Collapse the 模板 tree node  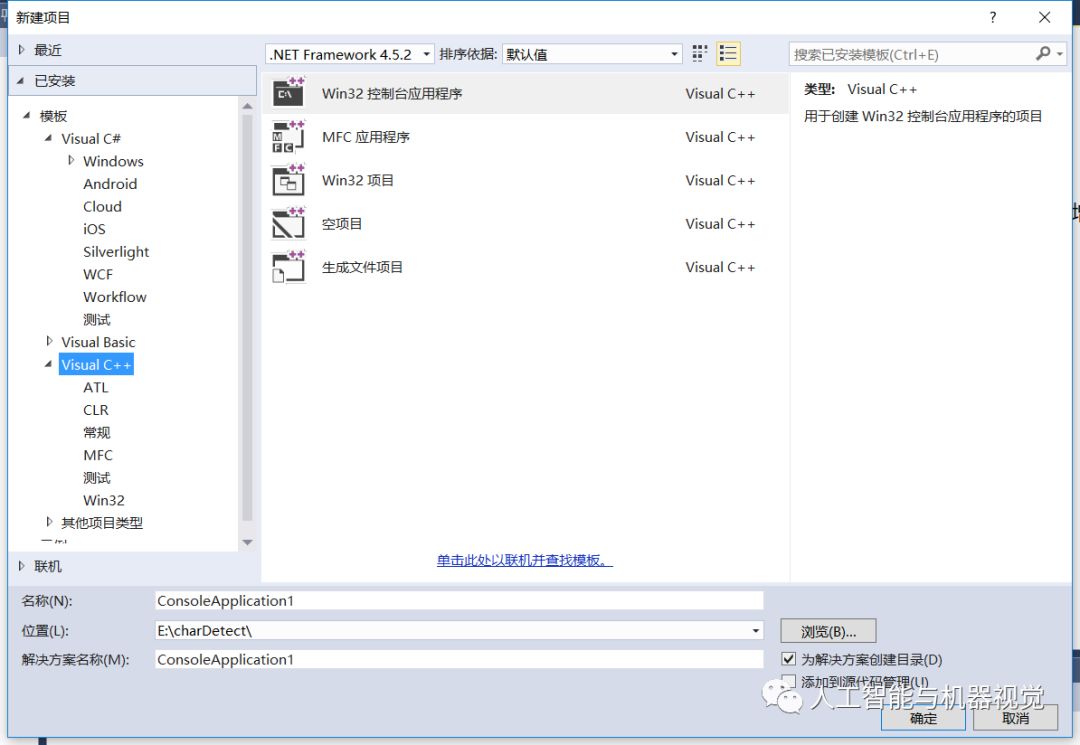click(x=26, y=116)
